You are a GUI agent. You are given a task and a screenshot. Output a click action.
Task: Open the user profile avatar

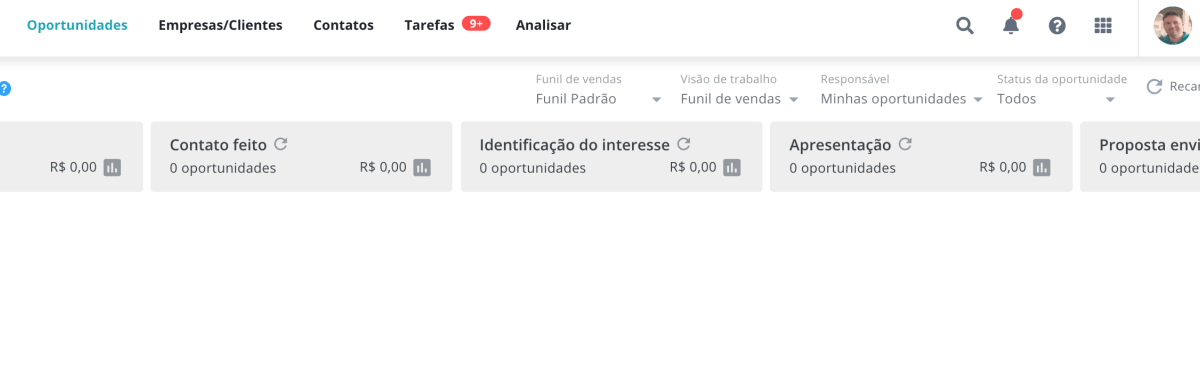pos(1173,26)
